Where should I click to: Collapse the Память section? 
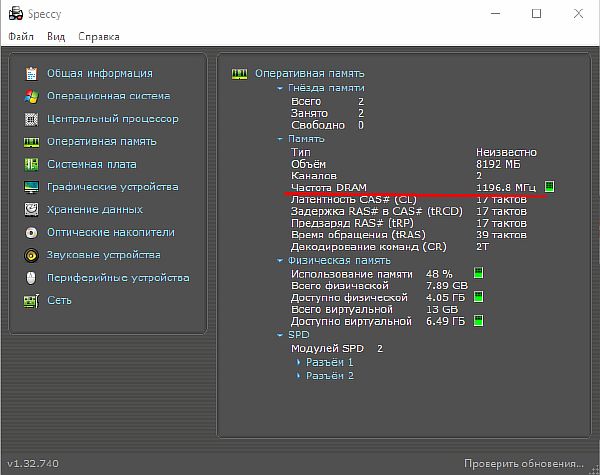(x=280, y=139)
